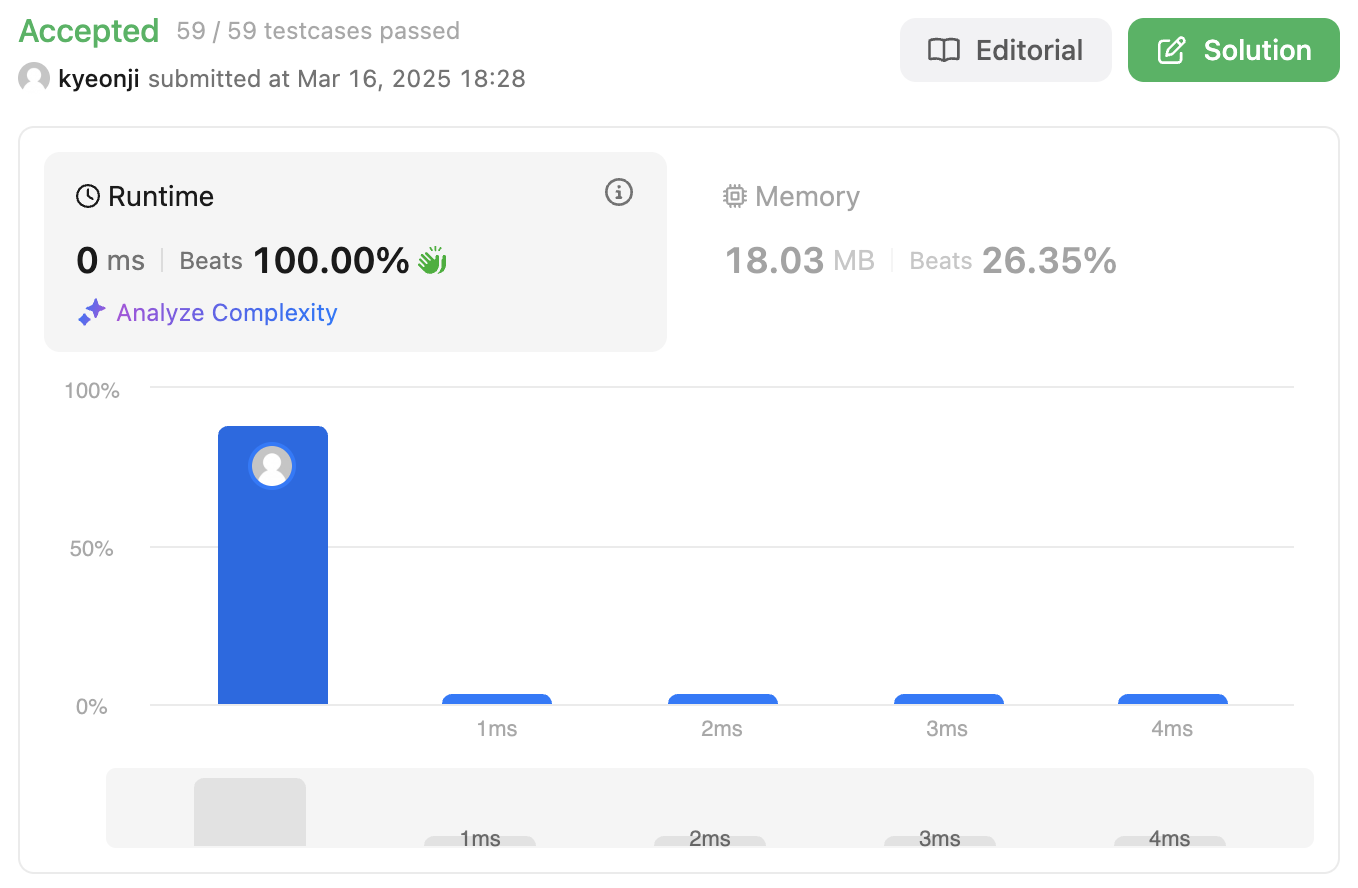
Task: Click the 100% y-axis label
Action: pyautogui.click(x=92, y=390)
